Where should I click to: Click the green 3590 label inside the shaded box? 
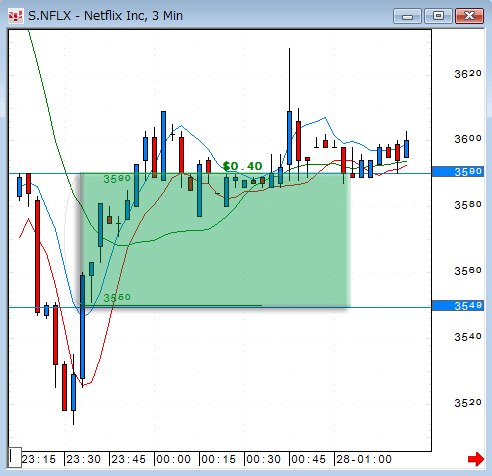117,179
